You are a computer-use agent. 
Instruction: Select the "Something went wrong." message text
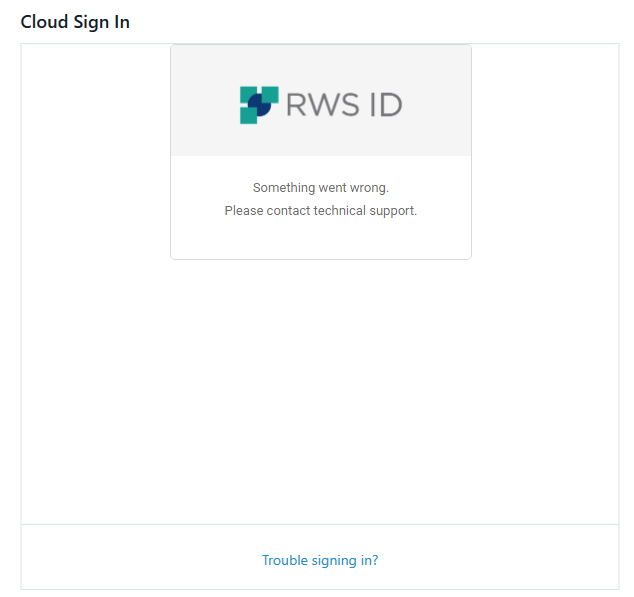[x=321, y=188]
